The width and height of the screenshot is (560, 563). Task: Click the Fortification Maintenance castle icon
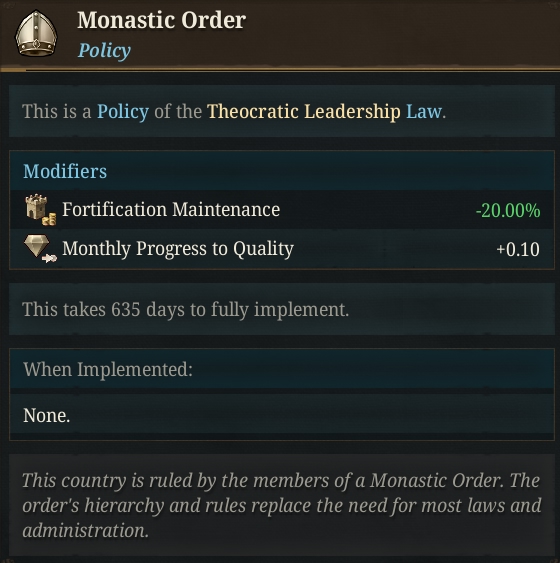40,210
